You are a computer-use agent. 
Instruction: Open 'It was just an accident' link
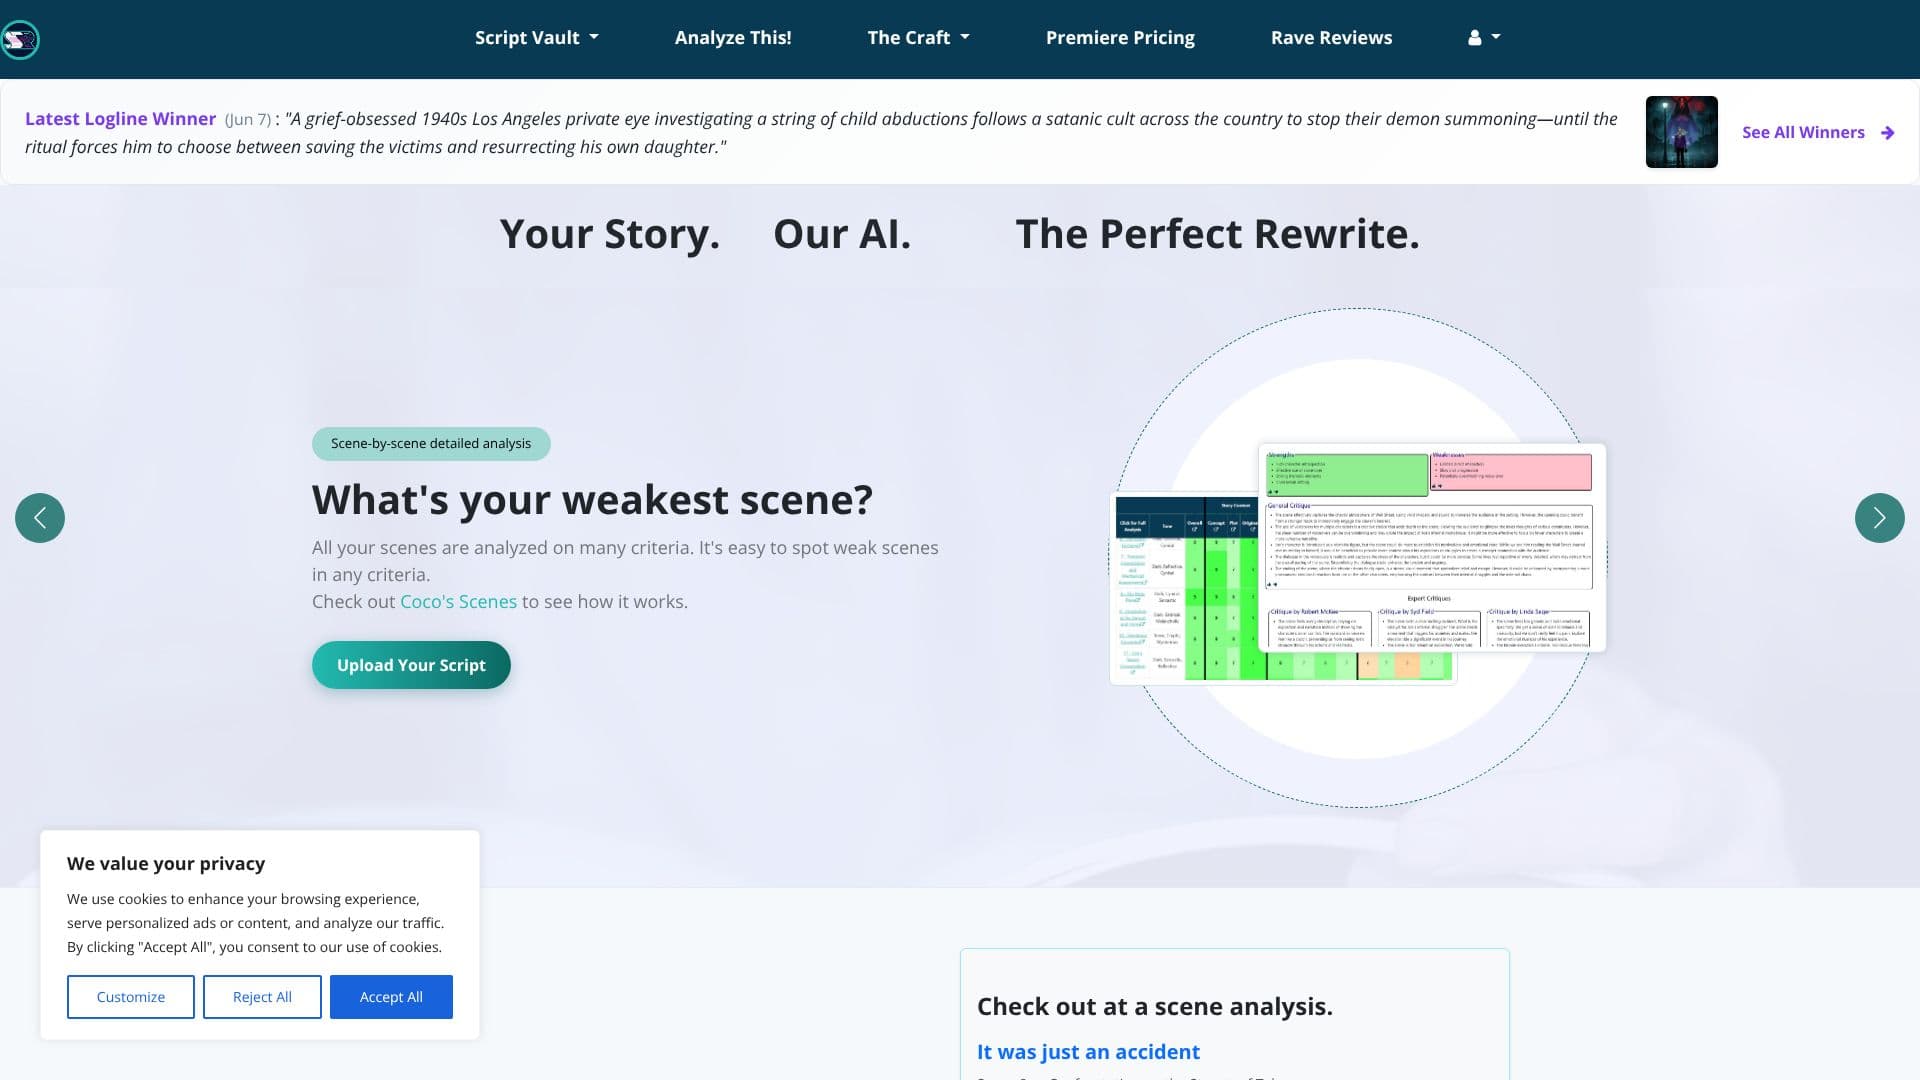click(x=1088, y=1052)
